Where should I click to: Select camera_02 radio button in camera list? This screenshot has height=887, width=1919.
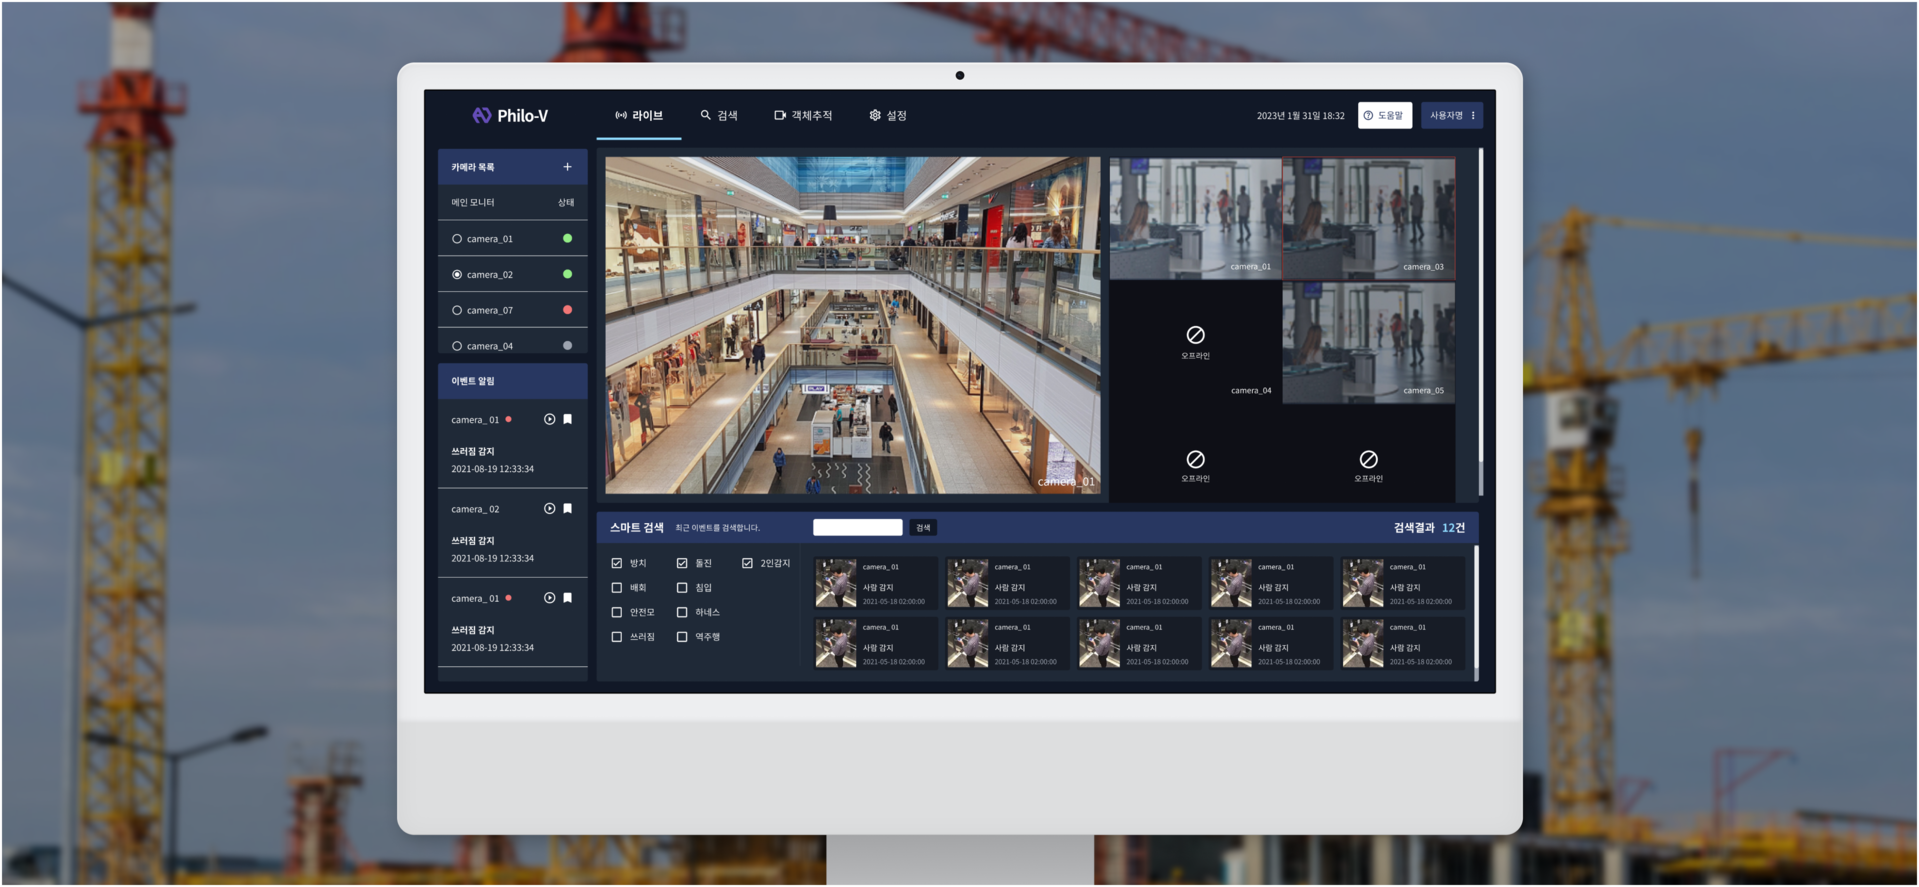pyautogui.click(x=457, y=274)
